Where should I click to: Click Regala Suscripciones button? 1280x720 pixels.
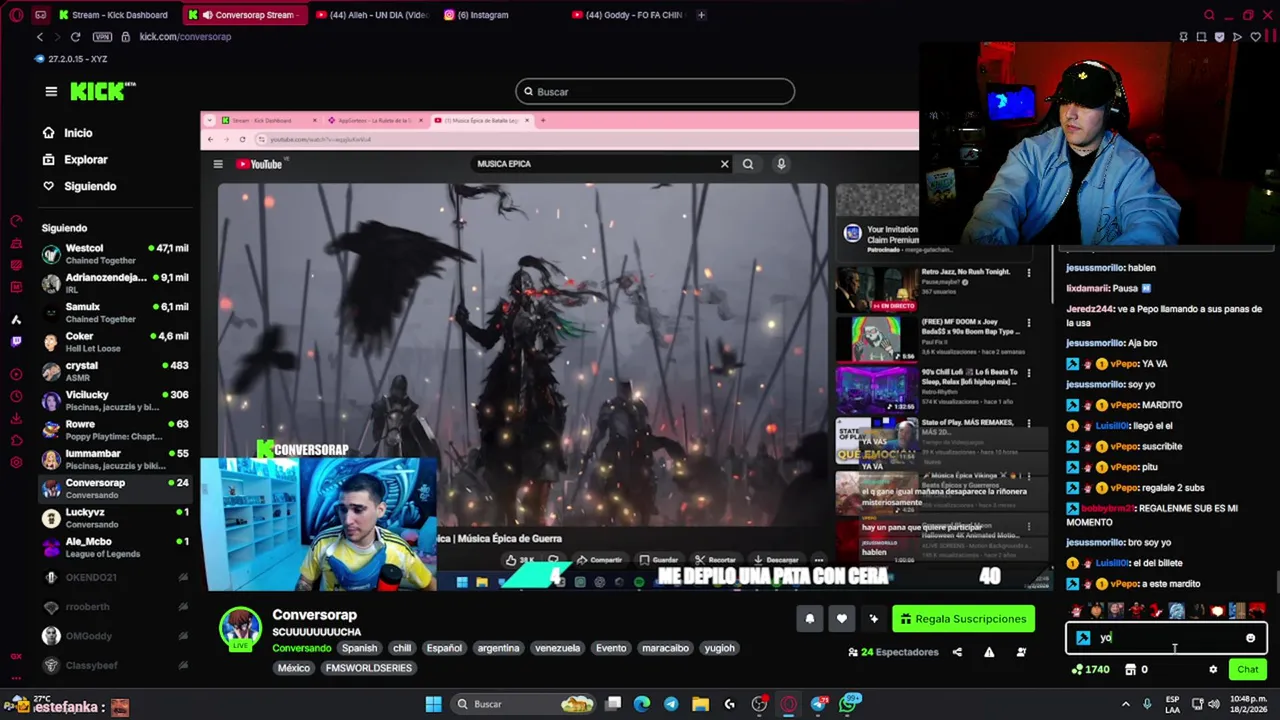[963, 619]
